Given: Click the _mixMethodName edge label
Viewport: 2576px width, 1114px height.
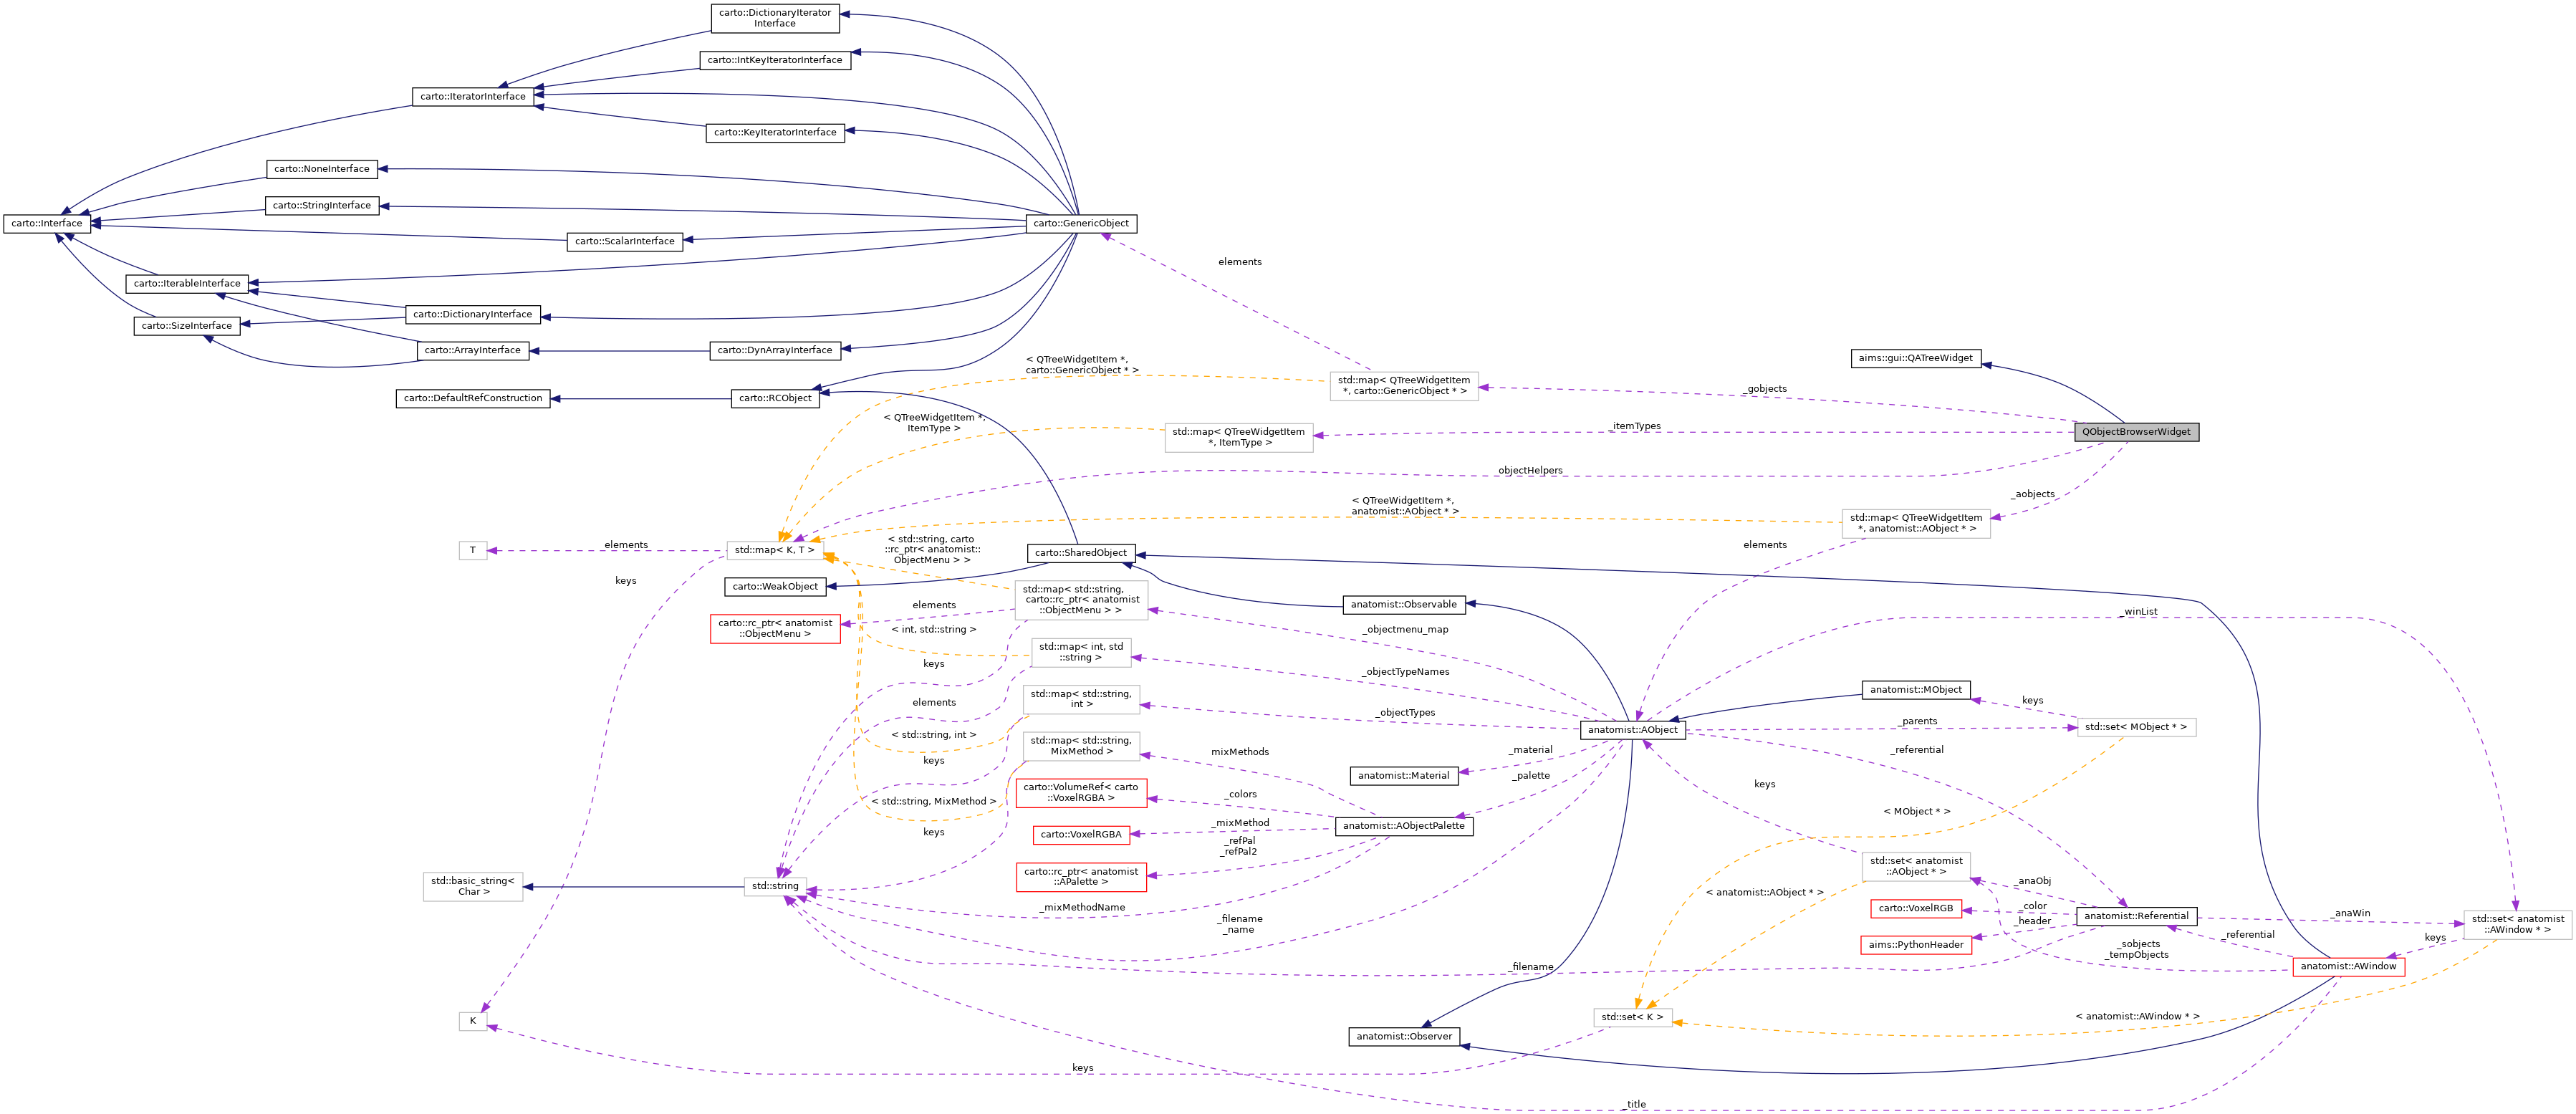Looking at the screenshot, I should point(1082,908).
